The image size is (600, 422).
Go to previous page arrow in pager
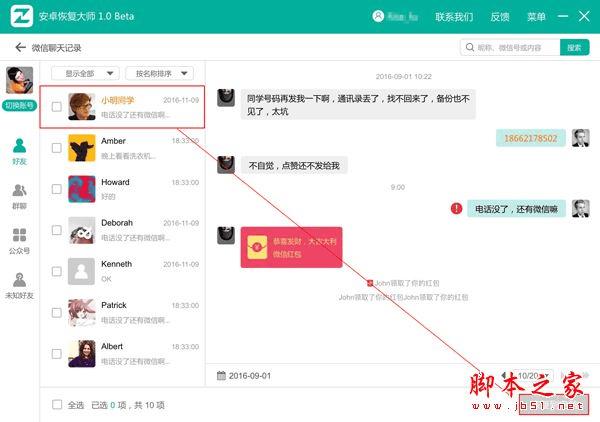pyautogui.click(x=504, y=376)
